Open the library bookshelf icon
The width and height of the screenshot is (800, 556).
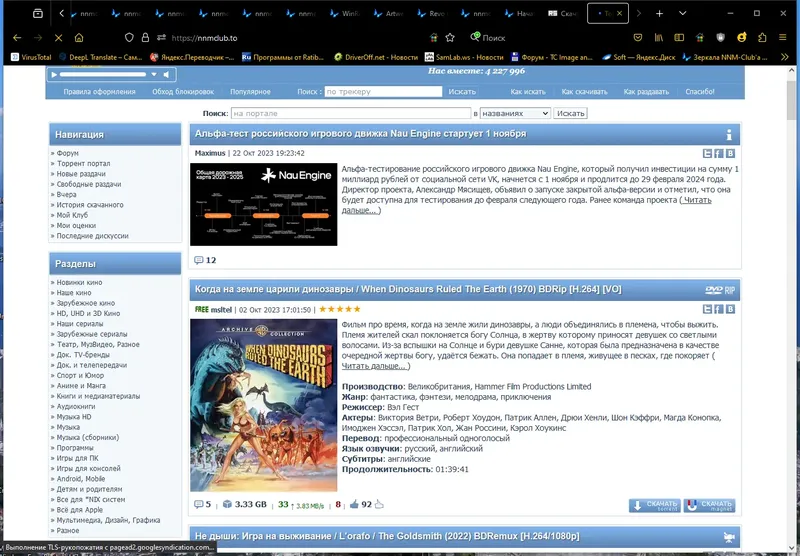pos(658,38)
